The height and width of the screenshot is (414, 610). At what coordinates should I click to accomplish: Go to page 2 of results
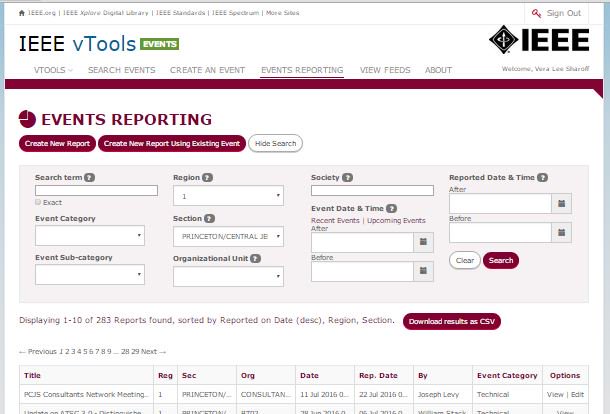(x=67, y=351)
